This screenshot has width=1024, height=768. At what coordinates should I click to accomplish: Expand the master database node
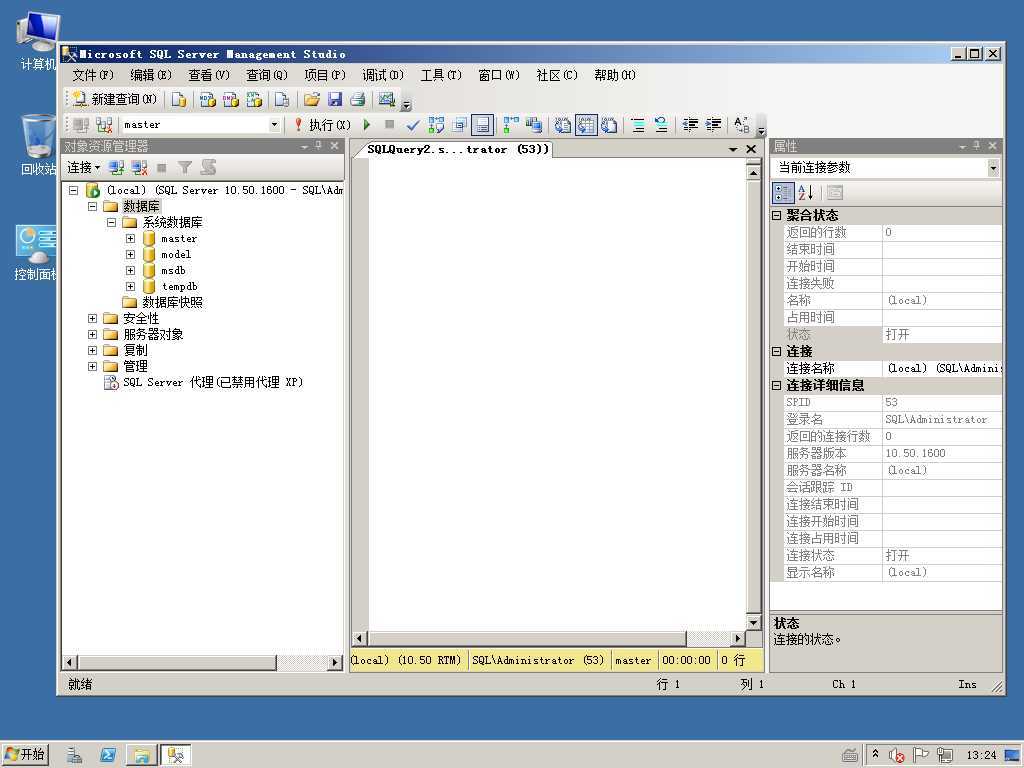pos(131,238)
